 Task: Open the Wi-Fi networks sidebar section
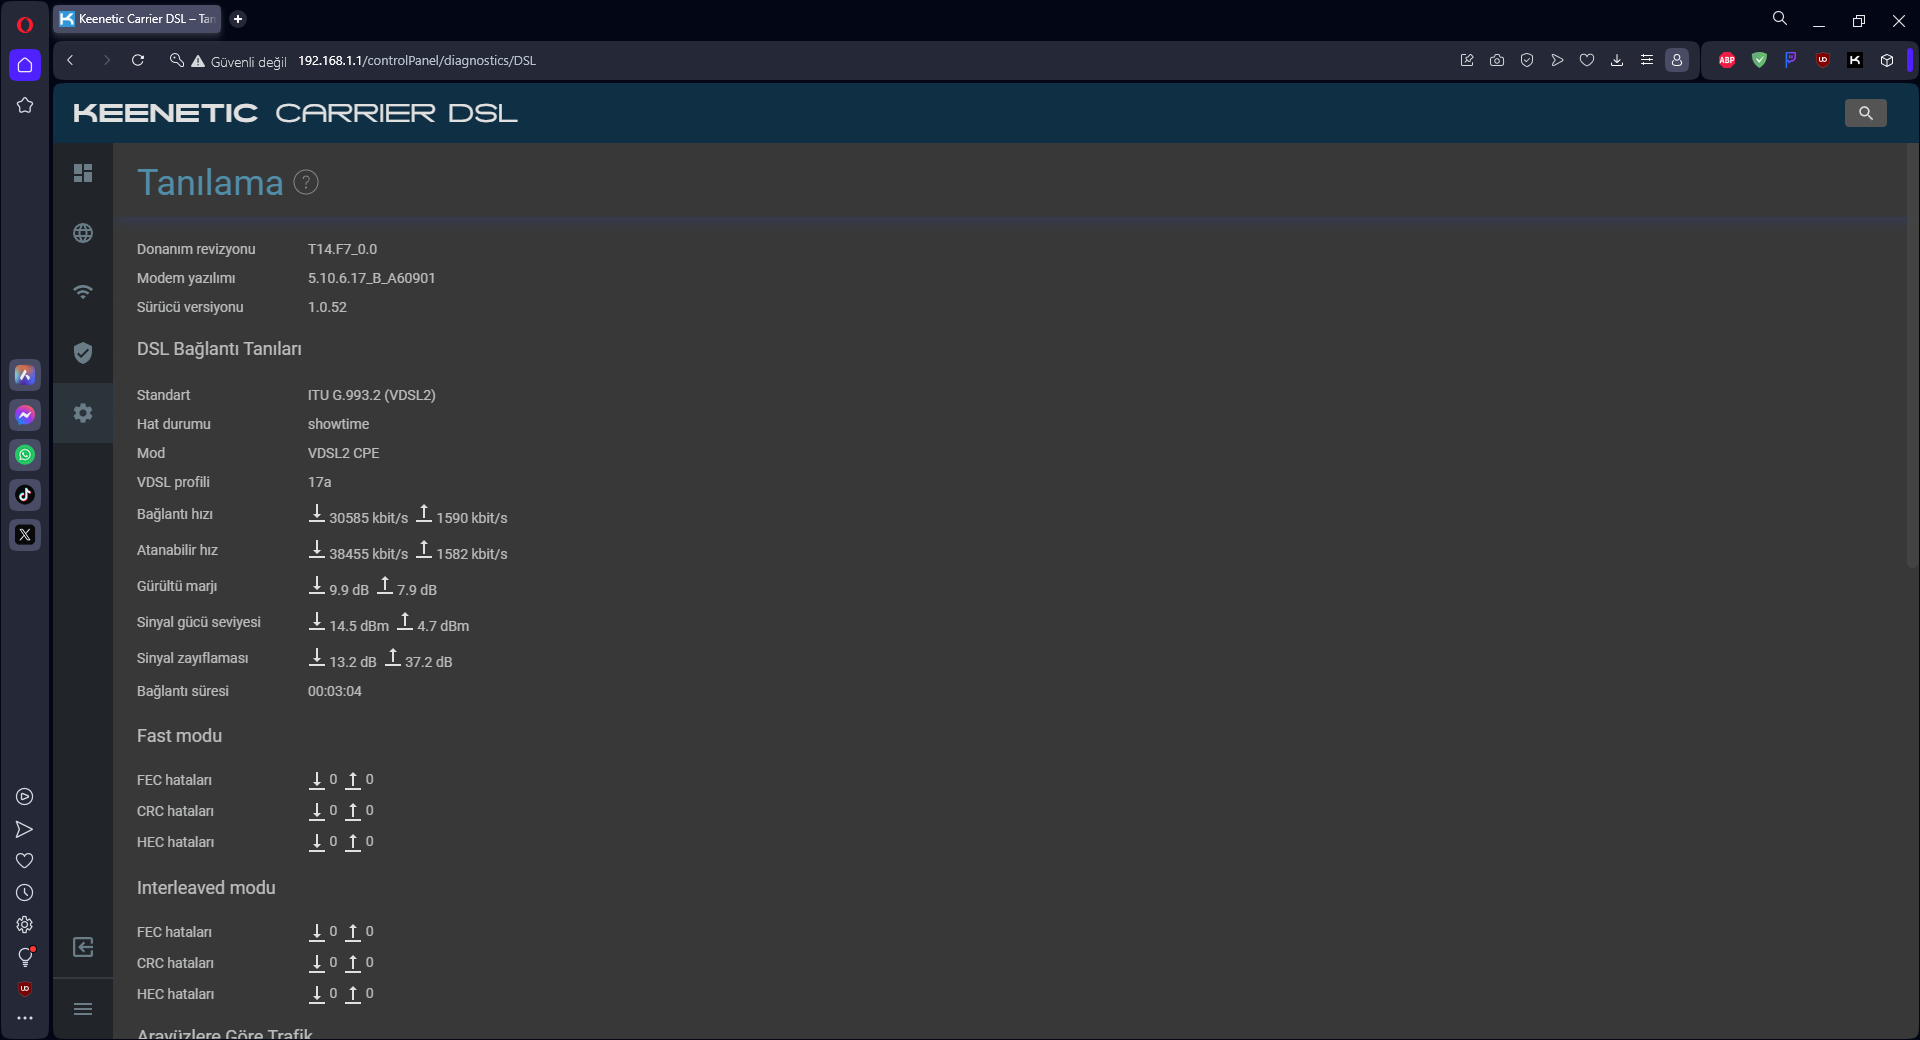click(x=83, y=292)
